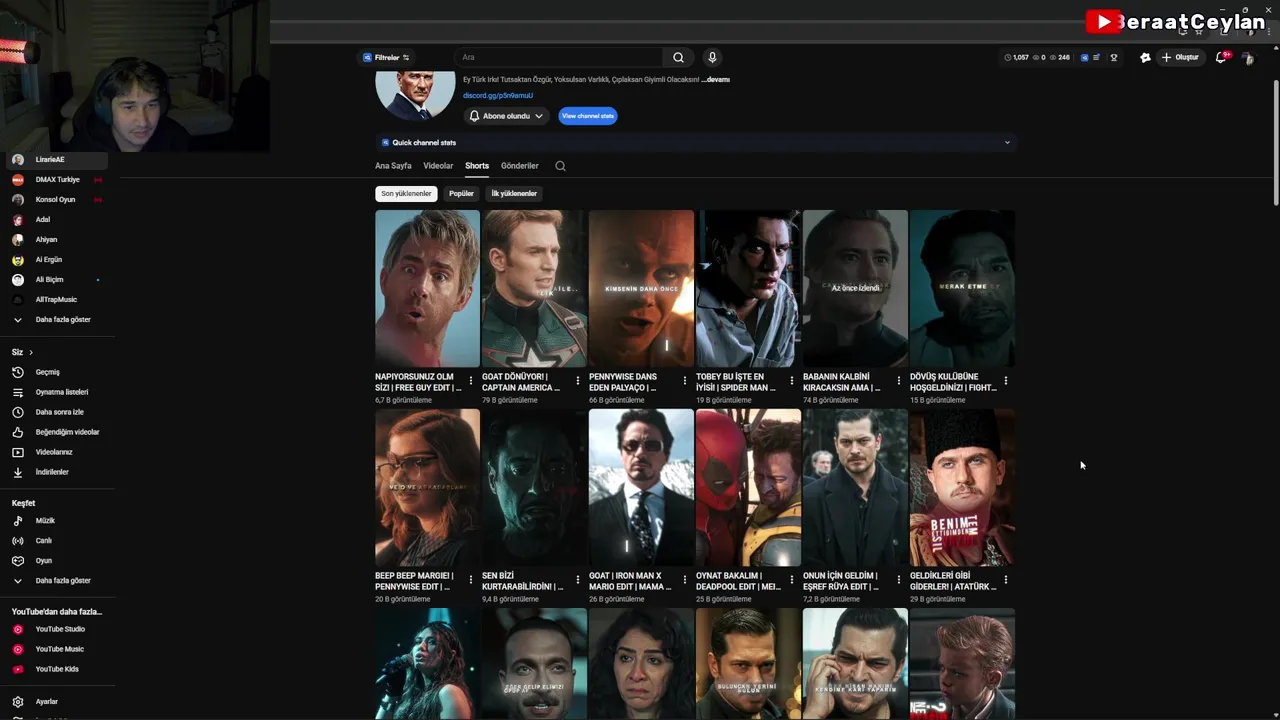Viewport: 1280px width, 720px height.
Task: Open the Captain America GOAT DÖNÜYOR thumbnail
Action: pyautogui.click(x=534, y=288)
